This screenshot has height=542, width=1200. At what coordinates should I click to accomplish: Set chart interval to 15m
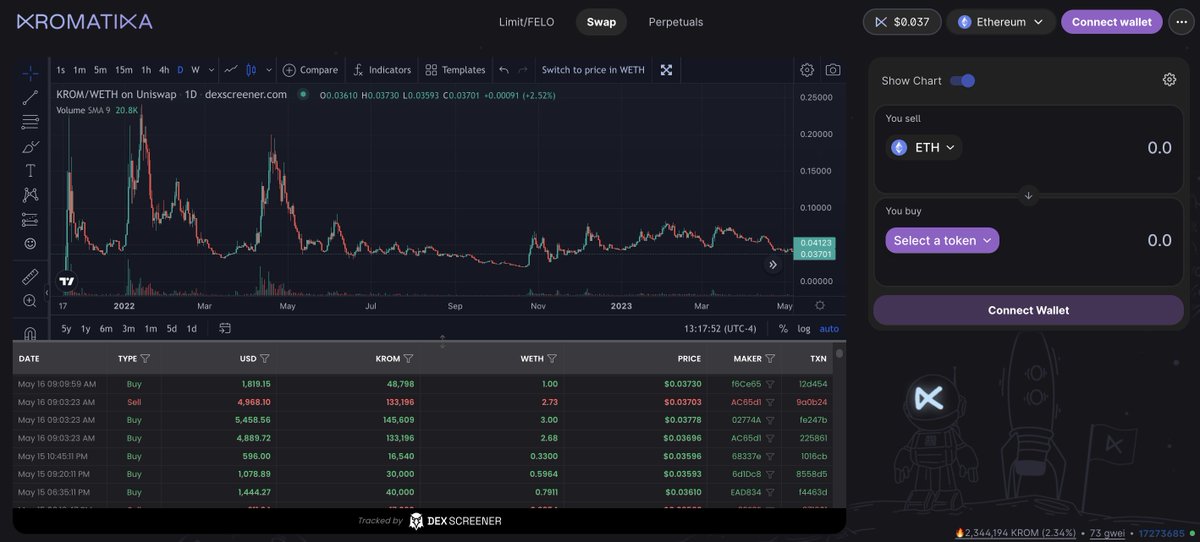(x=124, y=70)
